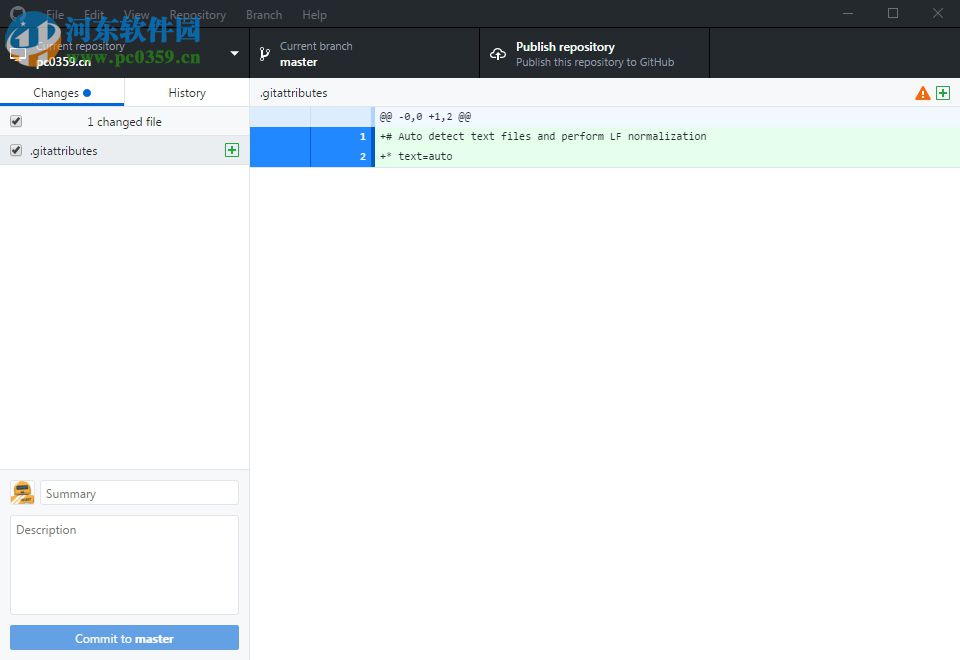Open the lint warning triangle in diff toolbar
Viewport: 960px width, 660px height.
(x=921, y=92)
